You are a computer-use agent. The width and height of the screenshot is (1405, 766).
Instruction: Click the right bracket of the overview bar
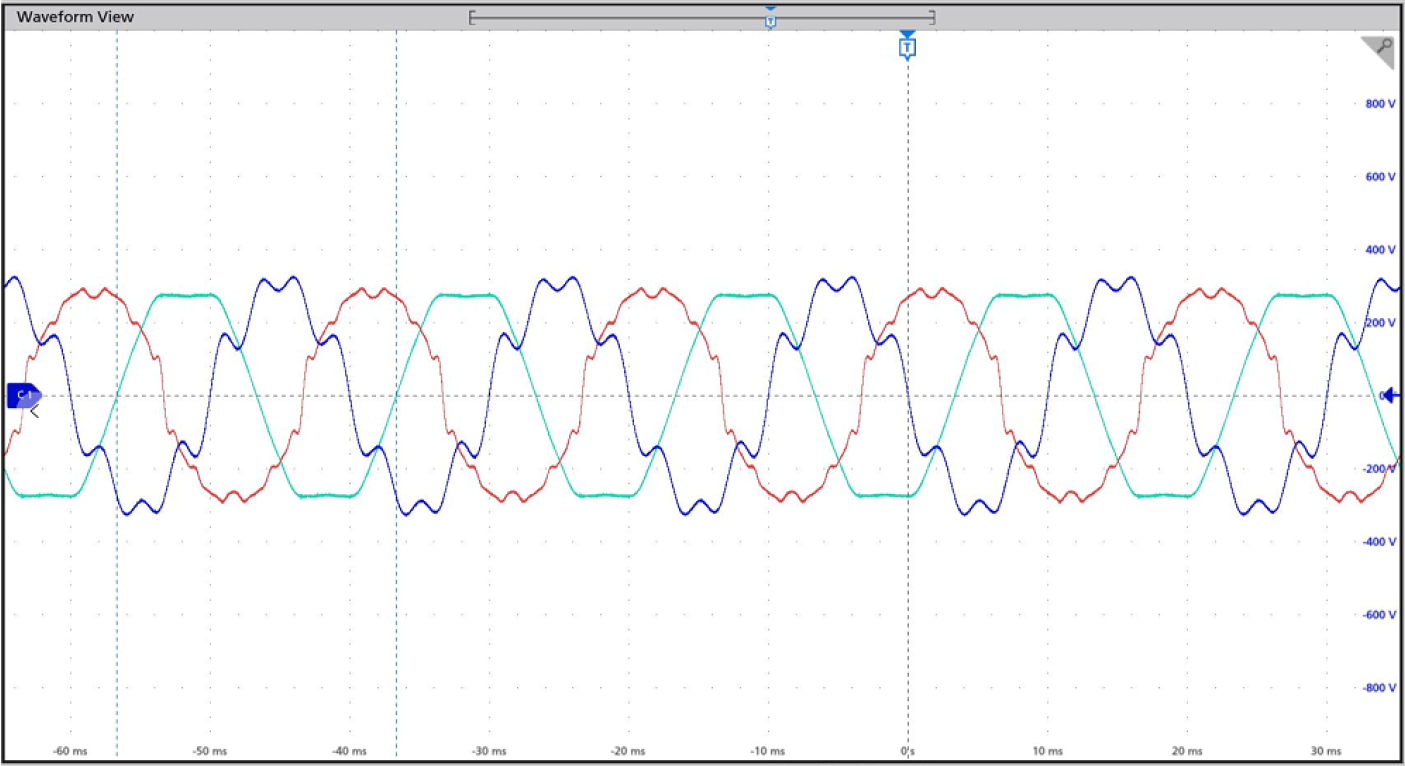click(932, 17)
